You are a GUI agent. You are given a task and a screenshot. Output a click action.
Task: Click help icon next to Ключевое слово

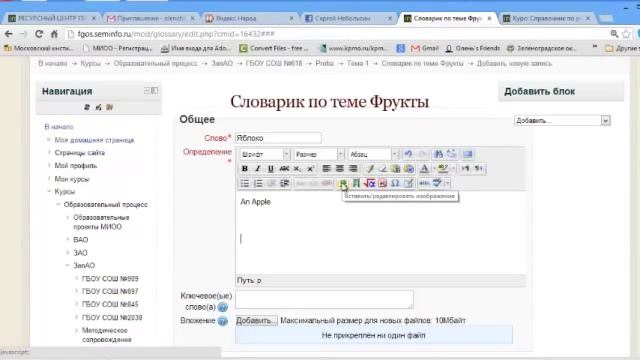(222, 307)
